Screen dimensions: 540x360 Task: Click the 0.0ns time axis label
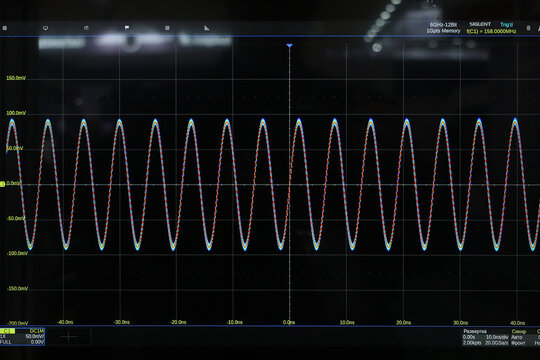(289, 322)
